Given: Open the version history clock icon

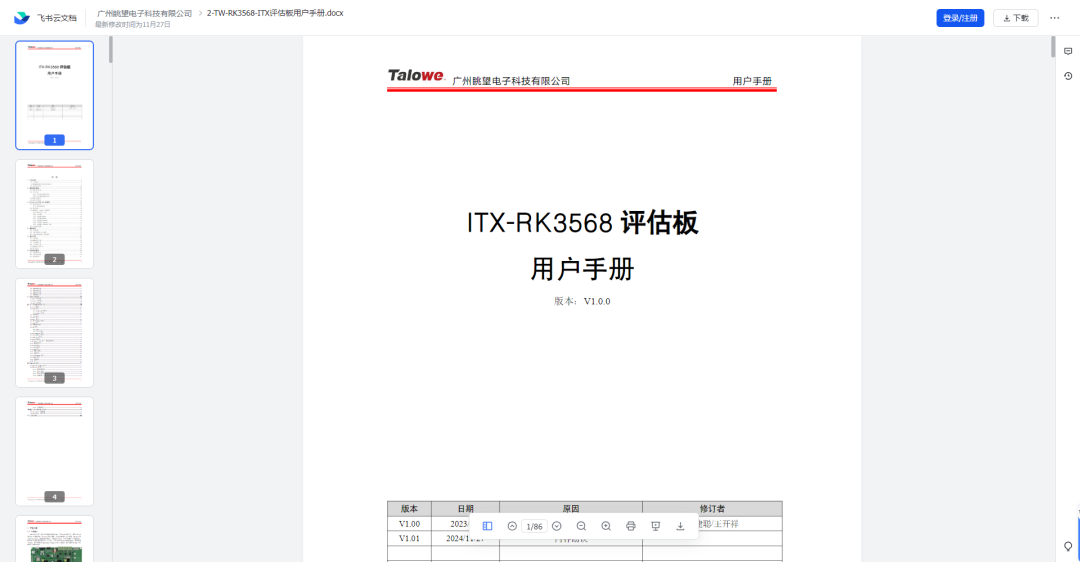Looking at the screenshot, I should (1068, 76).
